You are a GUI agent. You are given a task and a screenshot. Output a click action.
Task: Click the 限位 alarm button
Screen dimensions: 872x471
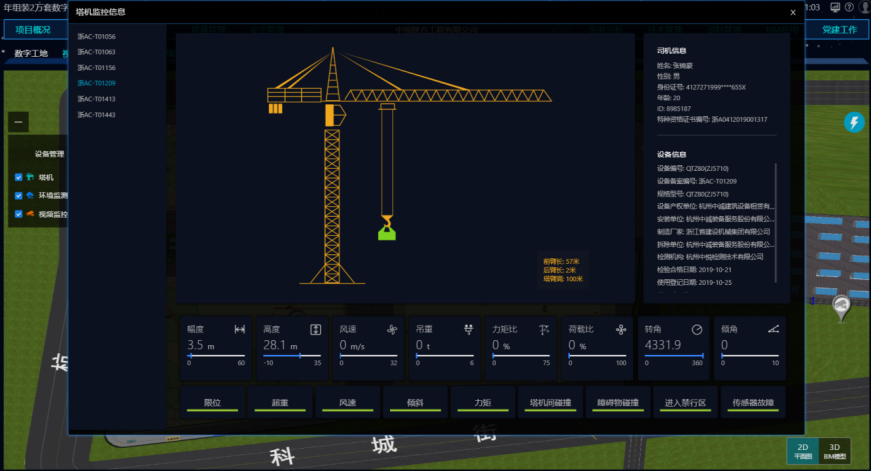212,403
